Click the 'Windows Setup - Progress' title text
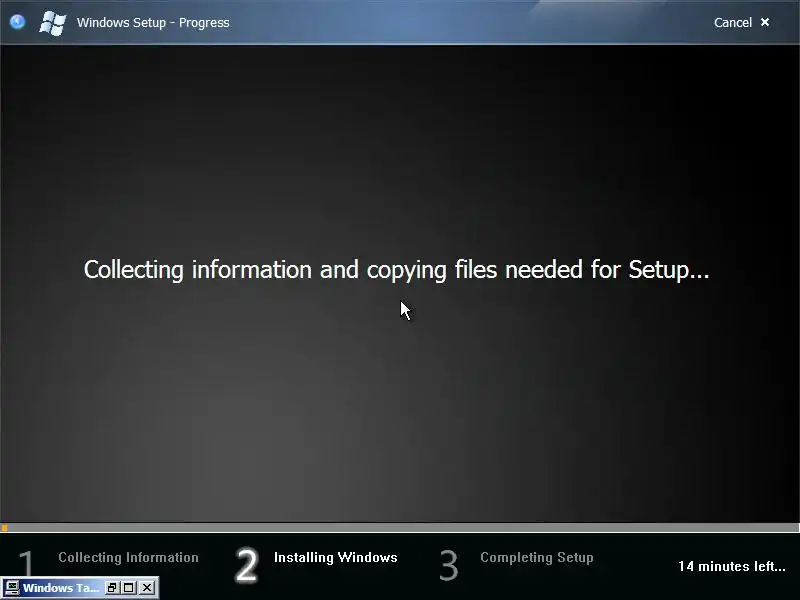The width and height of the screenshot is (800, 600). coord(153,22)
